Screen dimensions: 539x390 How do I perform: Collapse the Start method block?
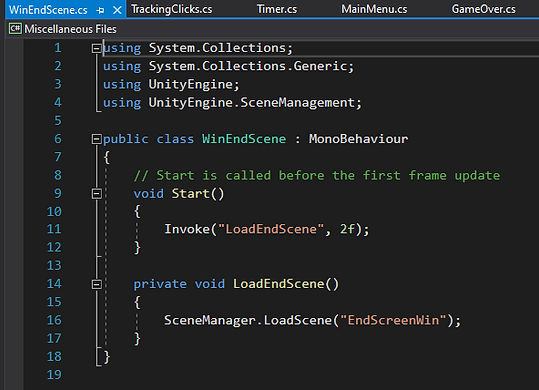click(97, 194)
